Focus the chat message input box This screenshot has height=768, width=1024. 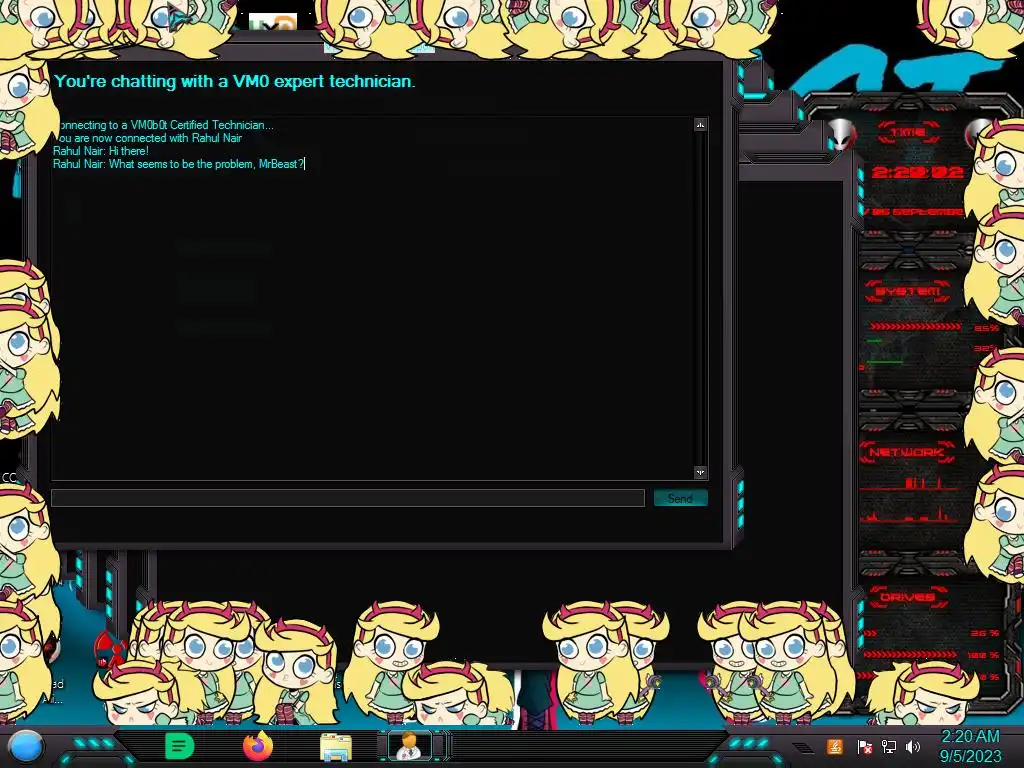pyautogui.click(x=348, y=498)
